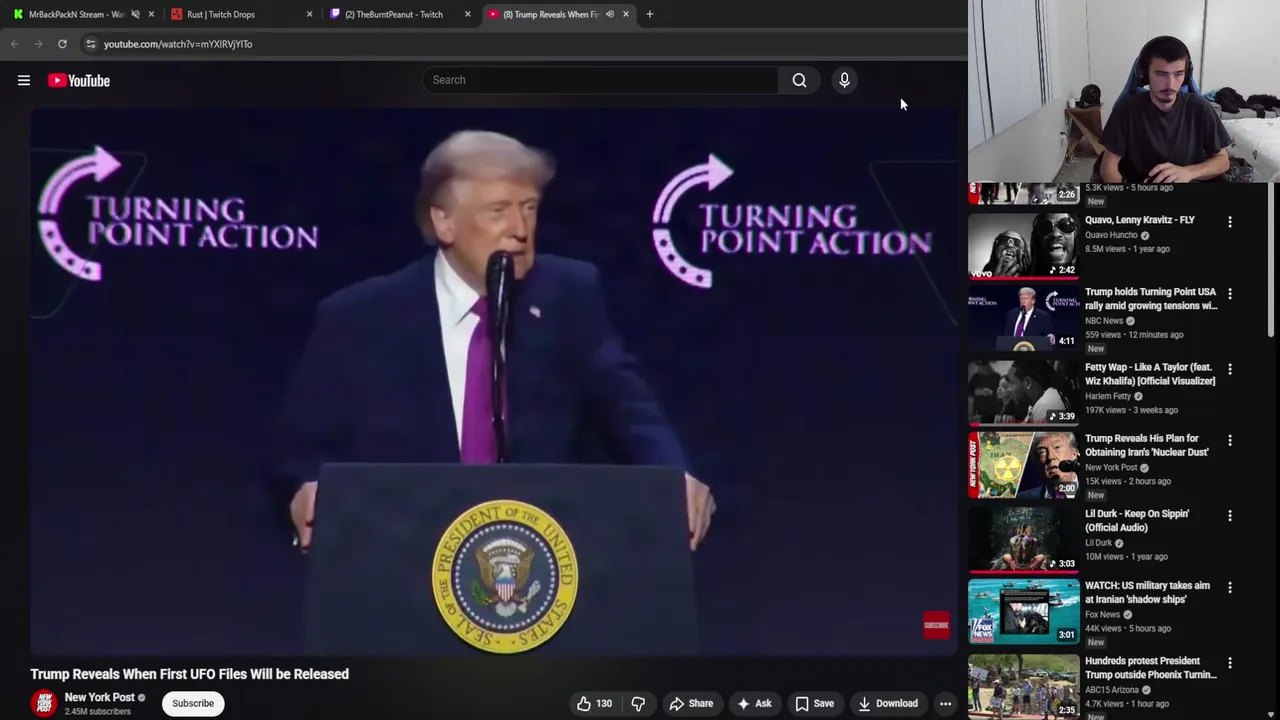
Task: Open Lil Durk Keep On Sippin' thumbnail
Action: tap(1023, 538)
